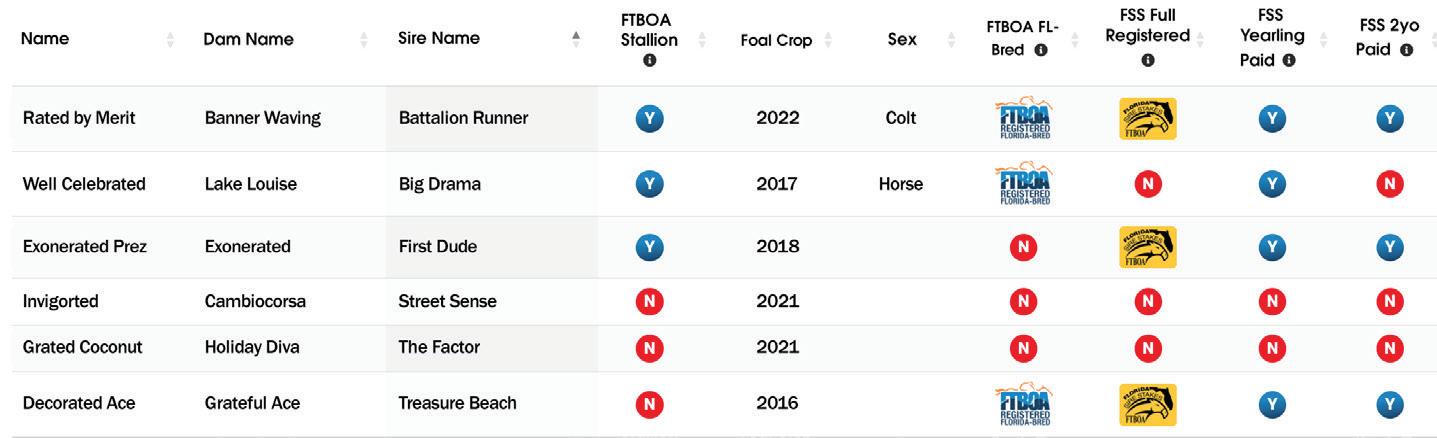Click the Sex column header
The width and height of the screenshot is (1437, 438).
[x=902, y=40]
